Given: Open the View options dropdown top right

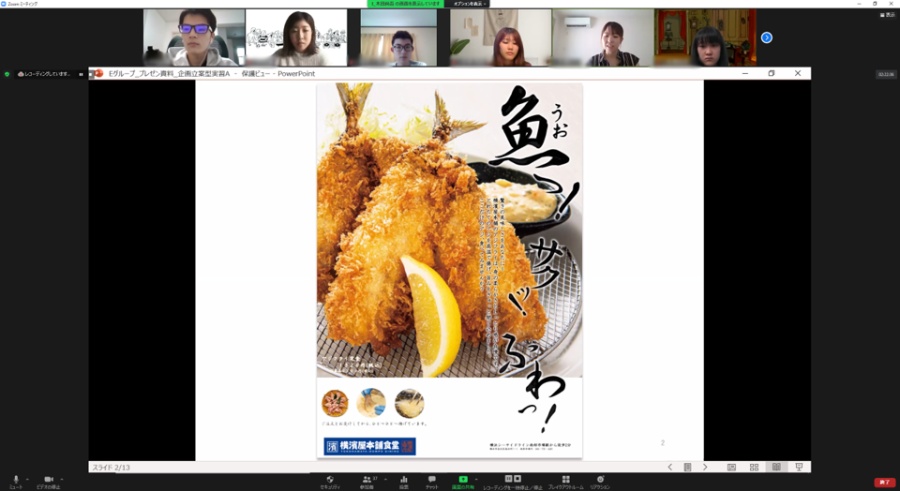Looking at the screenshot, I should [x=885, y=16].
